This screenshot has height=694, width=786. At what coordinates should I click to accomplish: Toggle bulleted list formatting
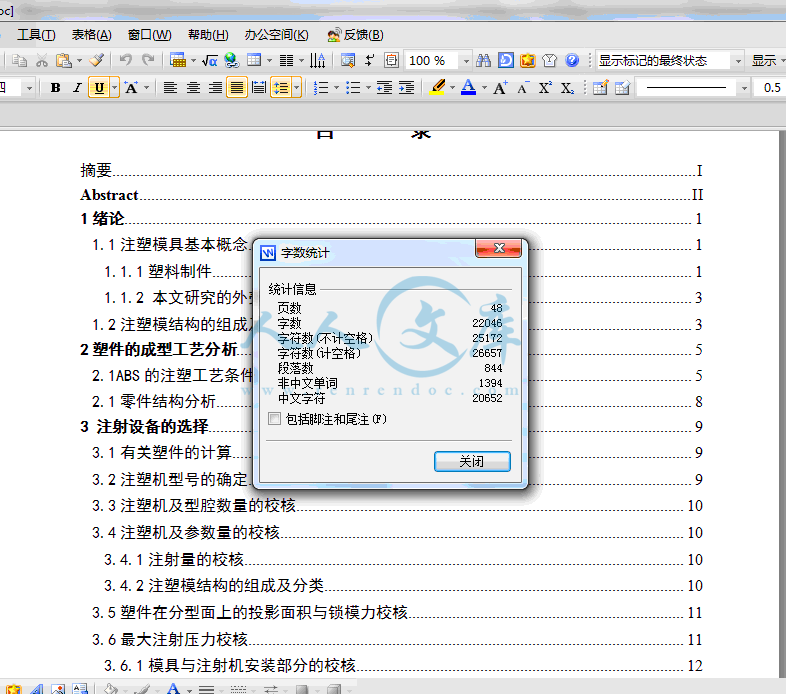(x=353, y=88)
